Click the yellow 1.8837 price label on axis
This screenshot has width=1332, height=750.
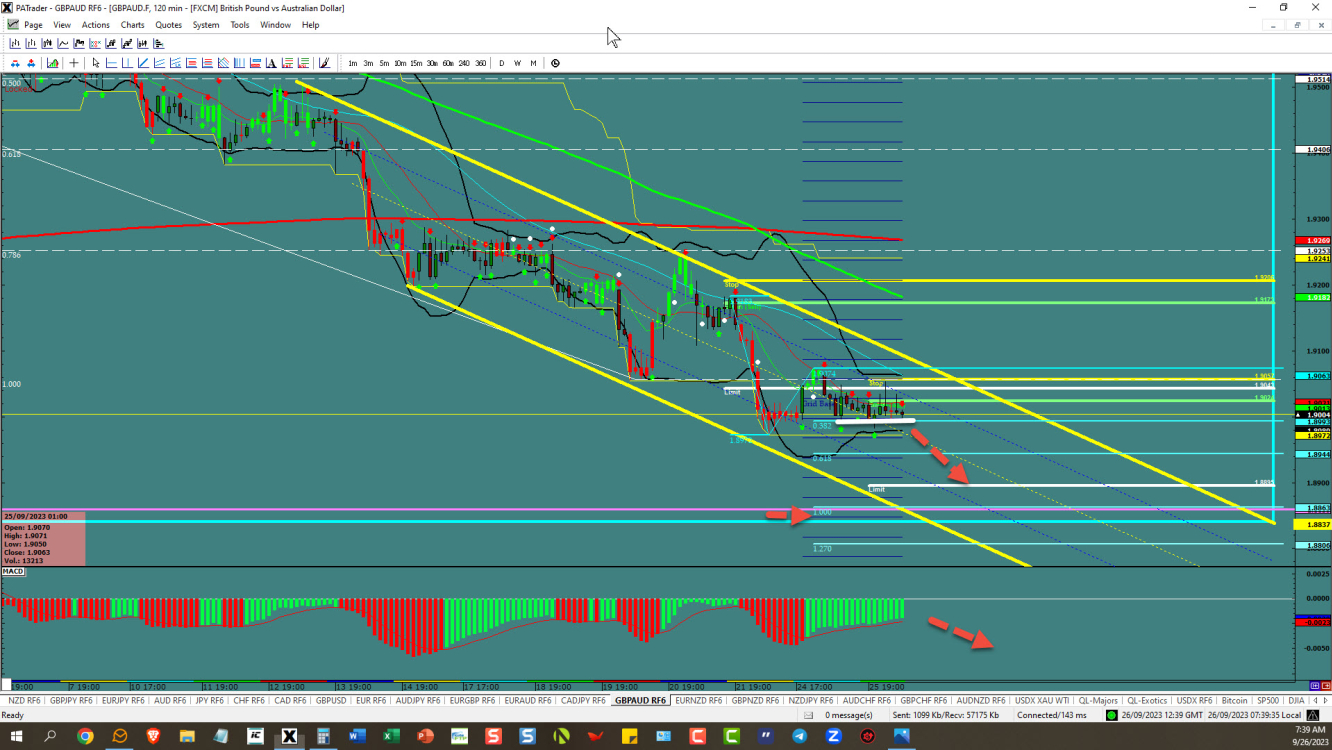coord(1311,524)
